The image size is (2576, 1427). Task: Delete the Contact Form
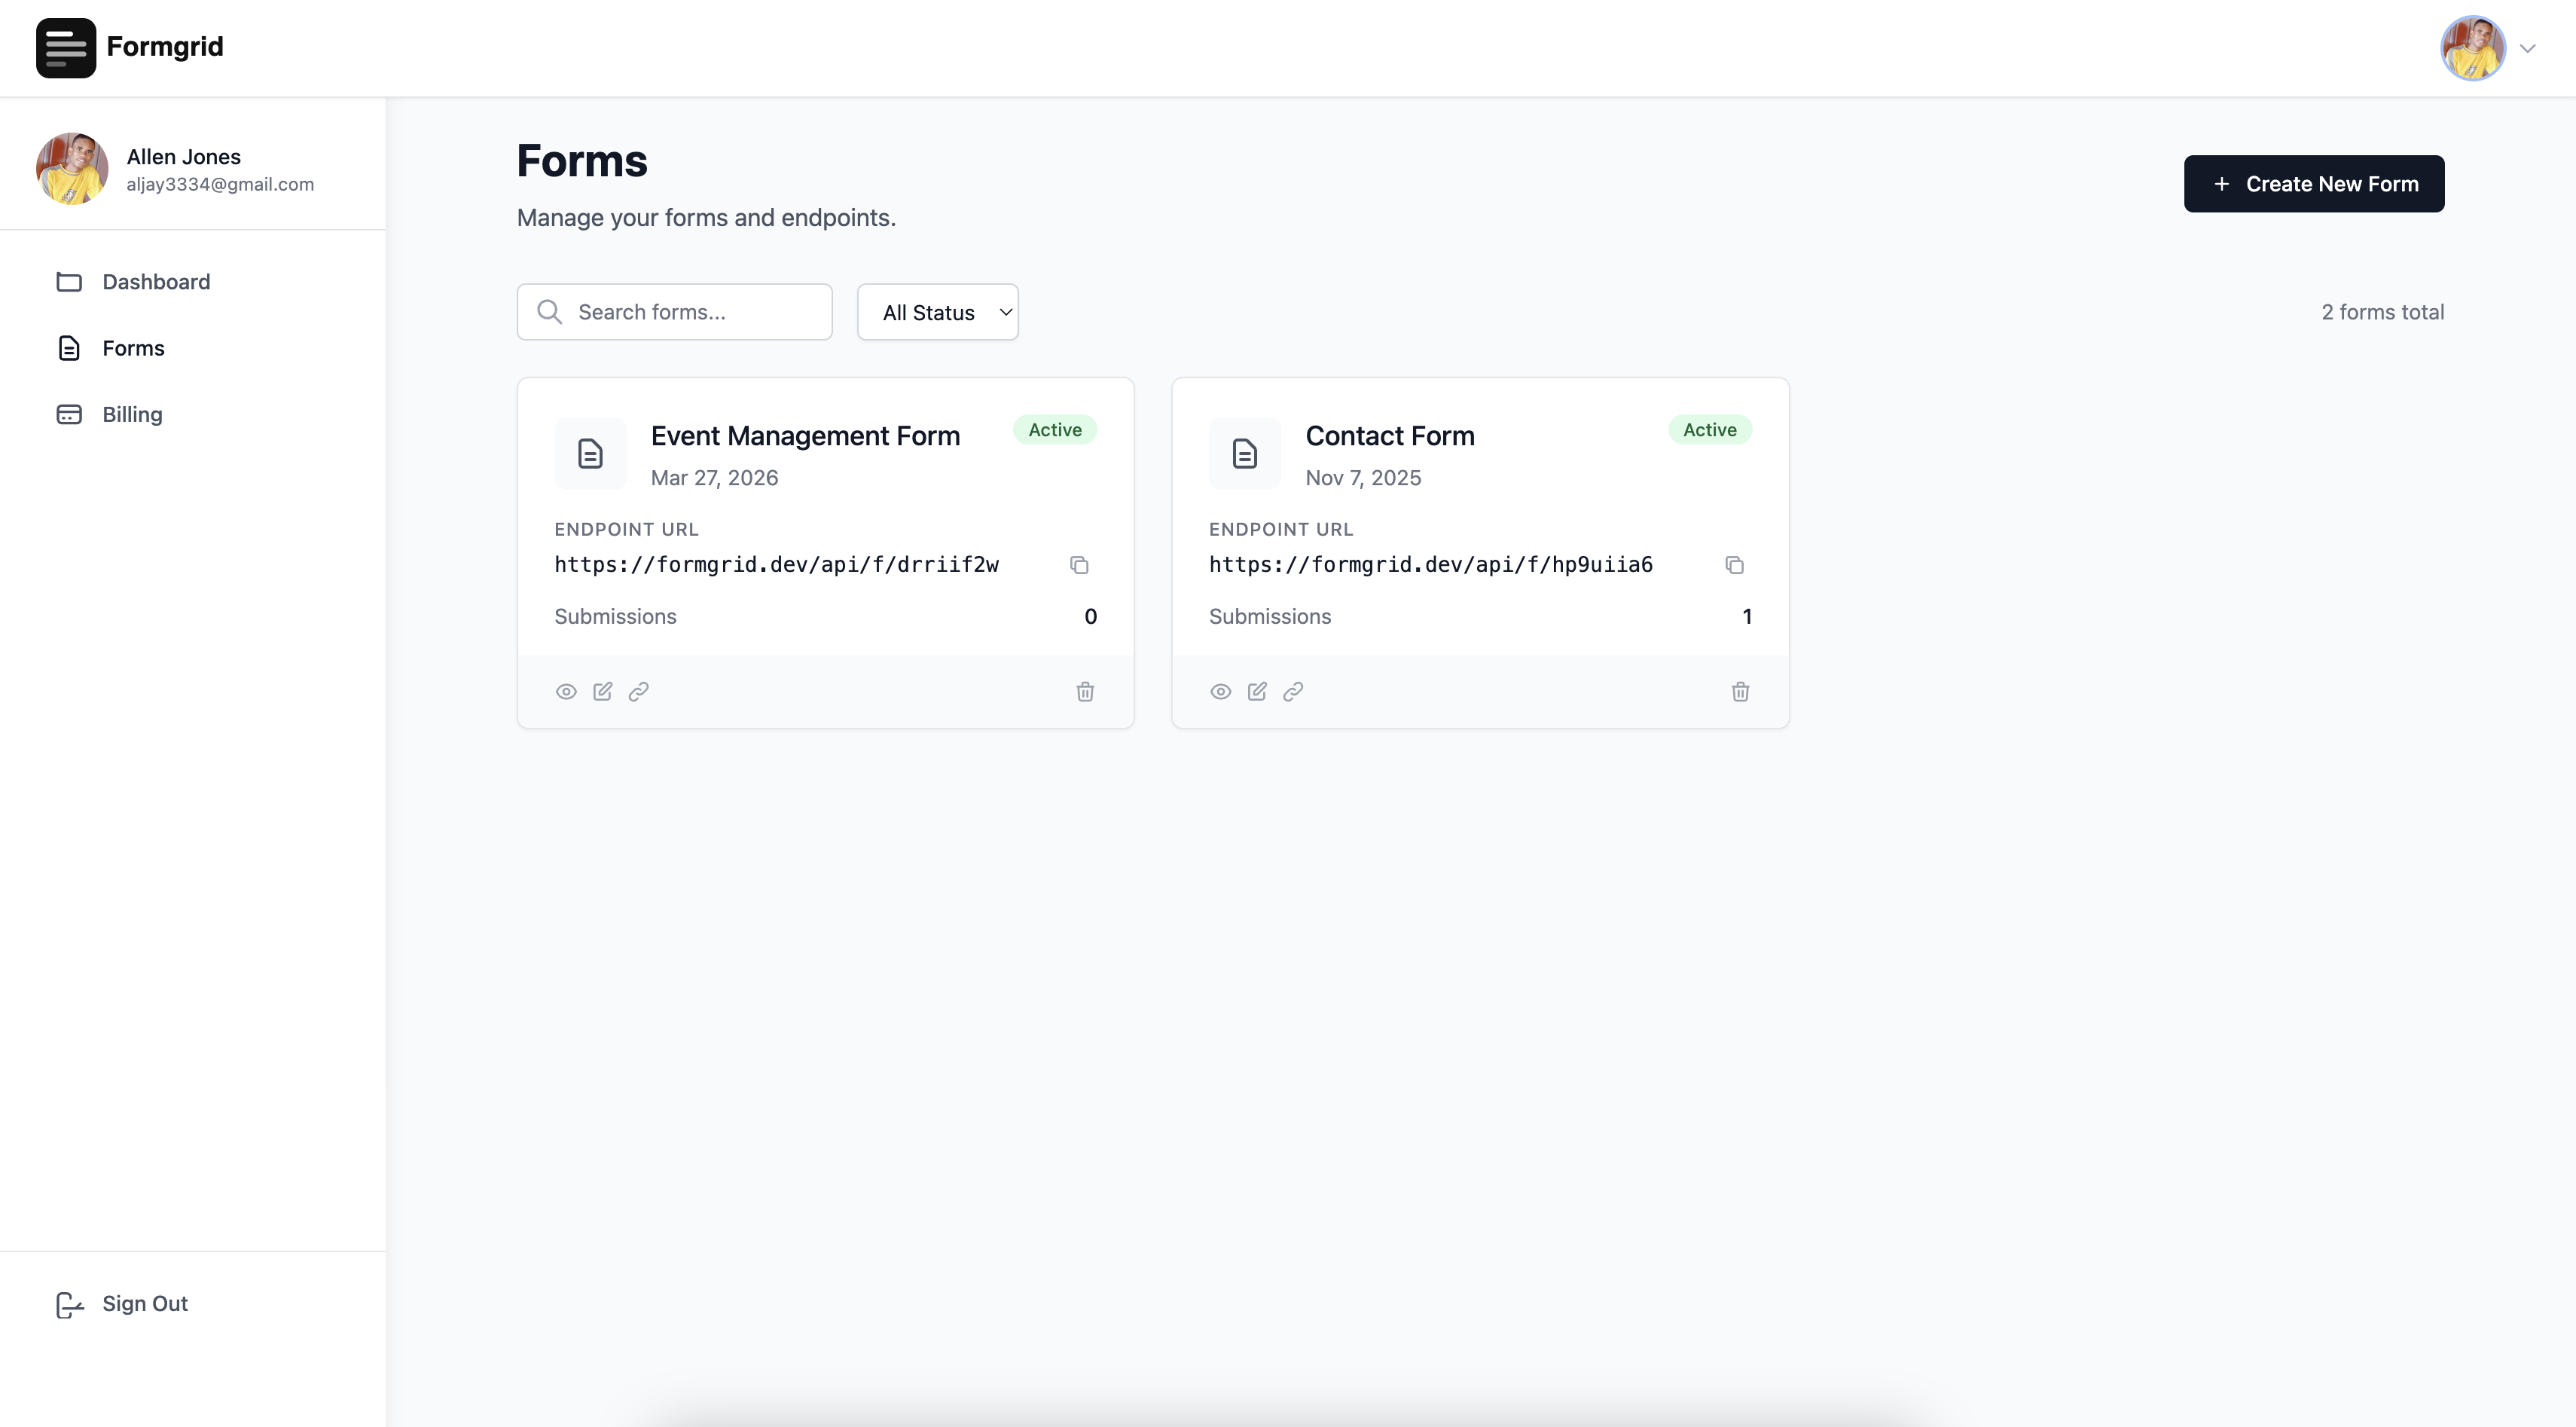tap(1740, 692)
